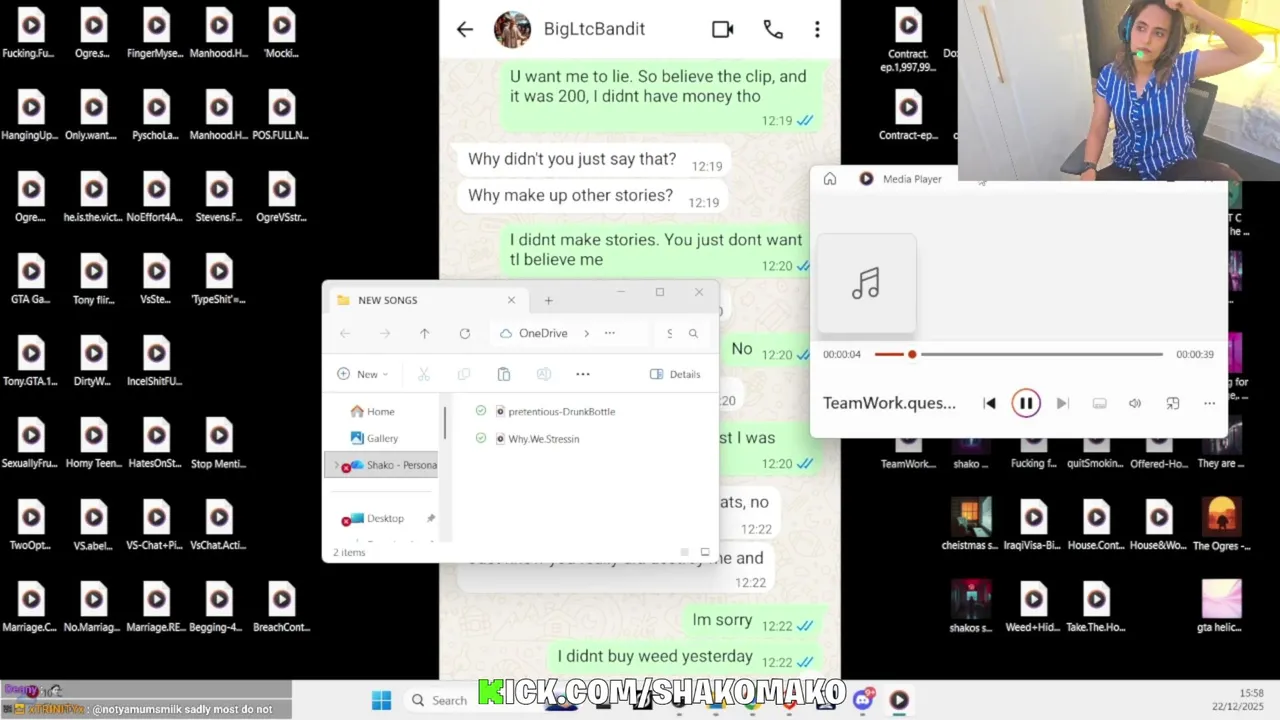The height and width of the screenshot is (720, 1280).
Task: Click the Explorer sidebar scrollbar
Action: [445, 422]
